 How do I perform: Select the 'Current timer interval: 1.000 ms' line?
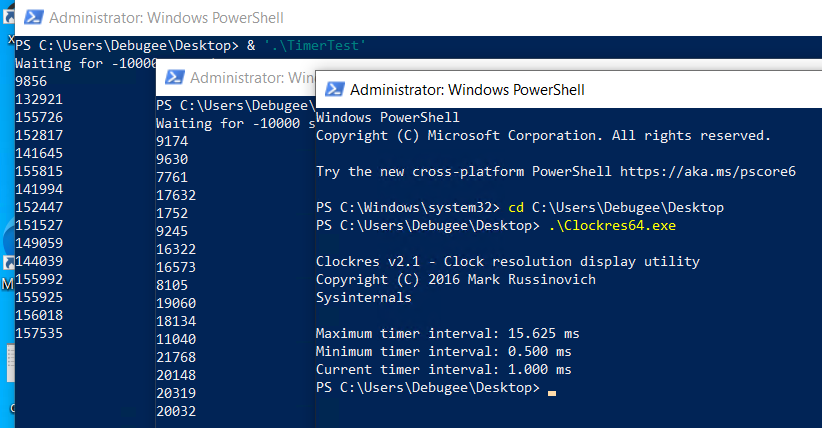(444, 369)
